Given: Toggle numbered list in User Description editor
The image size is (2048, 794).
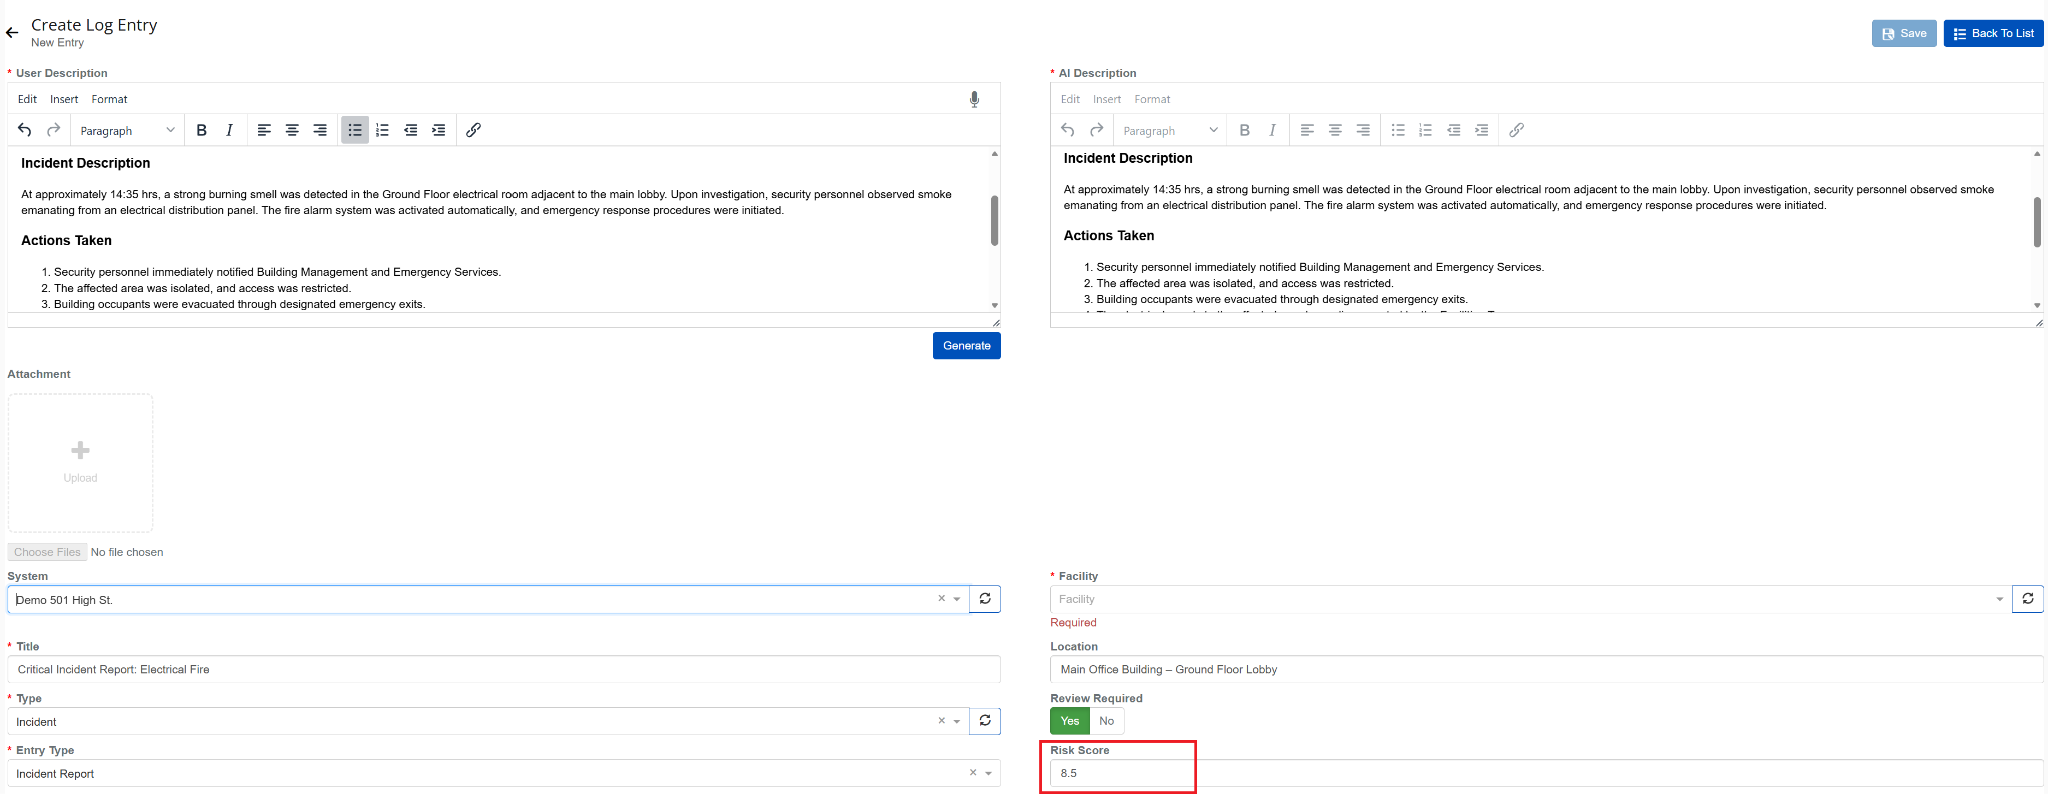Looking at the screenshot, I should 382,130.
